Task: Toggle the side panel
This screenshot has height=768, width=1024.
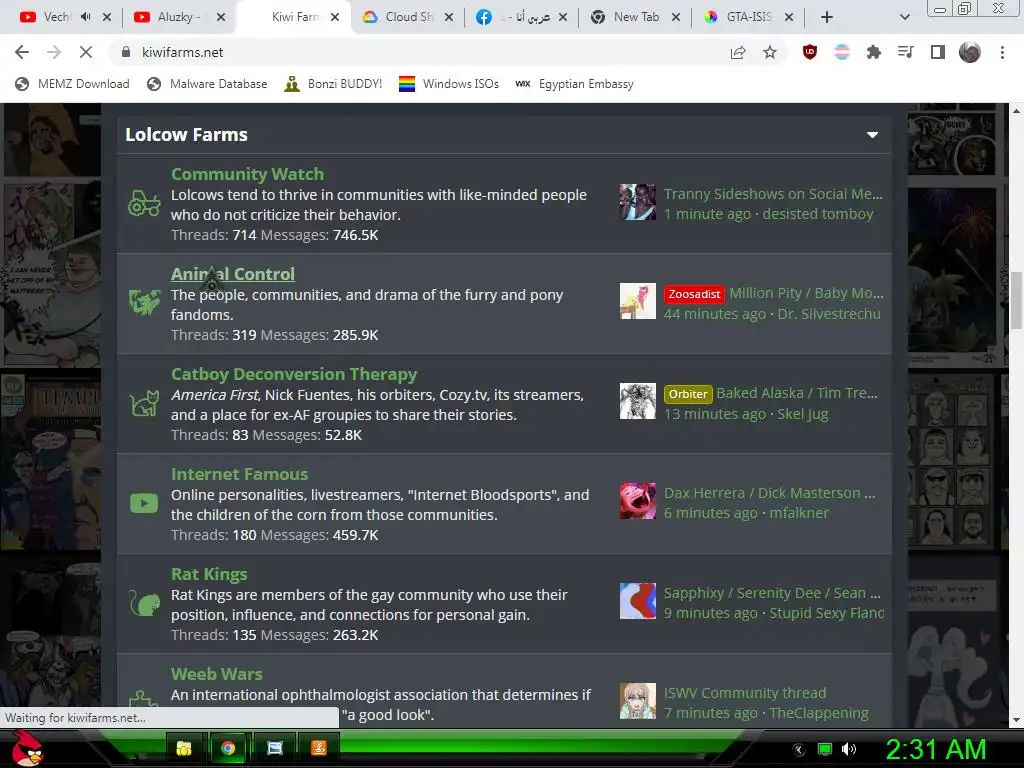Action: pos(938,52)
